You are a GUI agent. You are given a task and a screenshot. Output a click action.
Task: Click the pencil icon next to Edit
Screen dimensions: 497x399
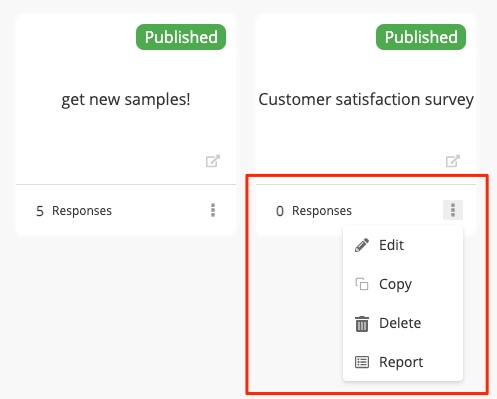[x=362, y=245]
